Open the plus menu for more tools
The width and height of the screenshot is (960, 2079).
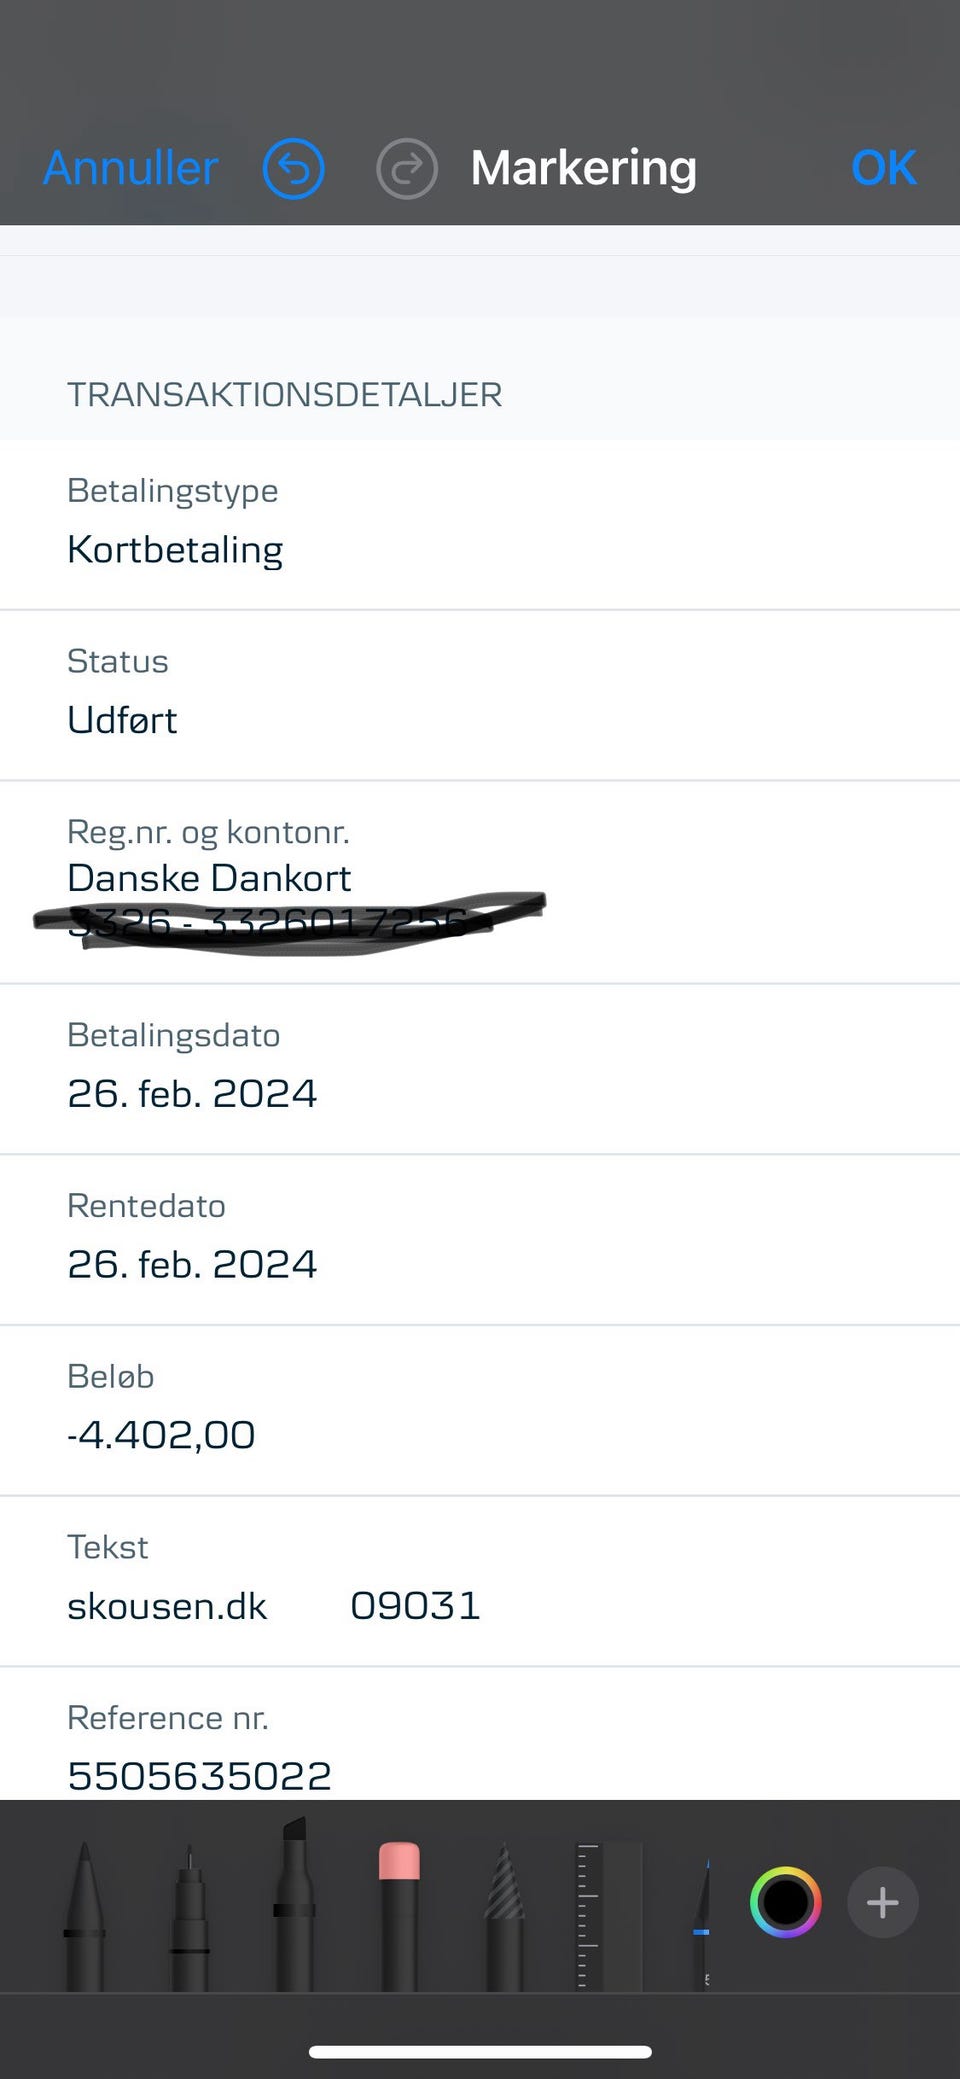[x=882, y=1902]
